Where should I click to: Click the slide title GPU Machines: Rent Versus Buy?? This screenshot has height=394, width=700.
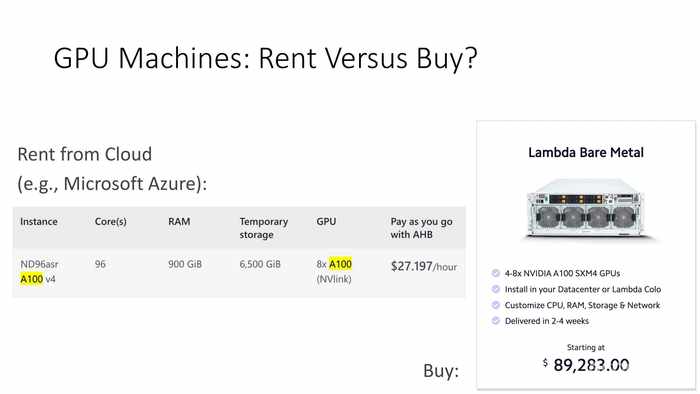pos(266,58)
